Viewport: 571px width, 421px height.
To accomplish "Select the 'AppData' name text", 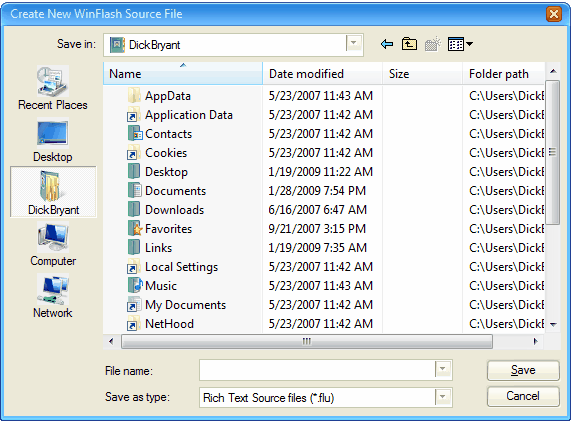I will [168, 96].
